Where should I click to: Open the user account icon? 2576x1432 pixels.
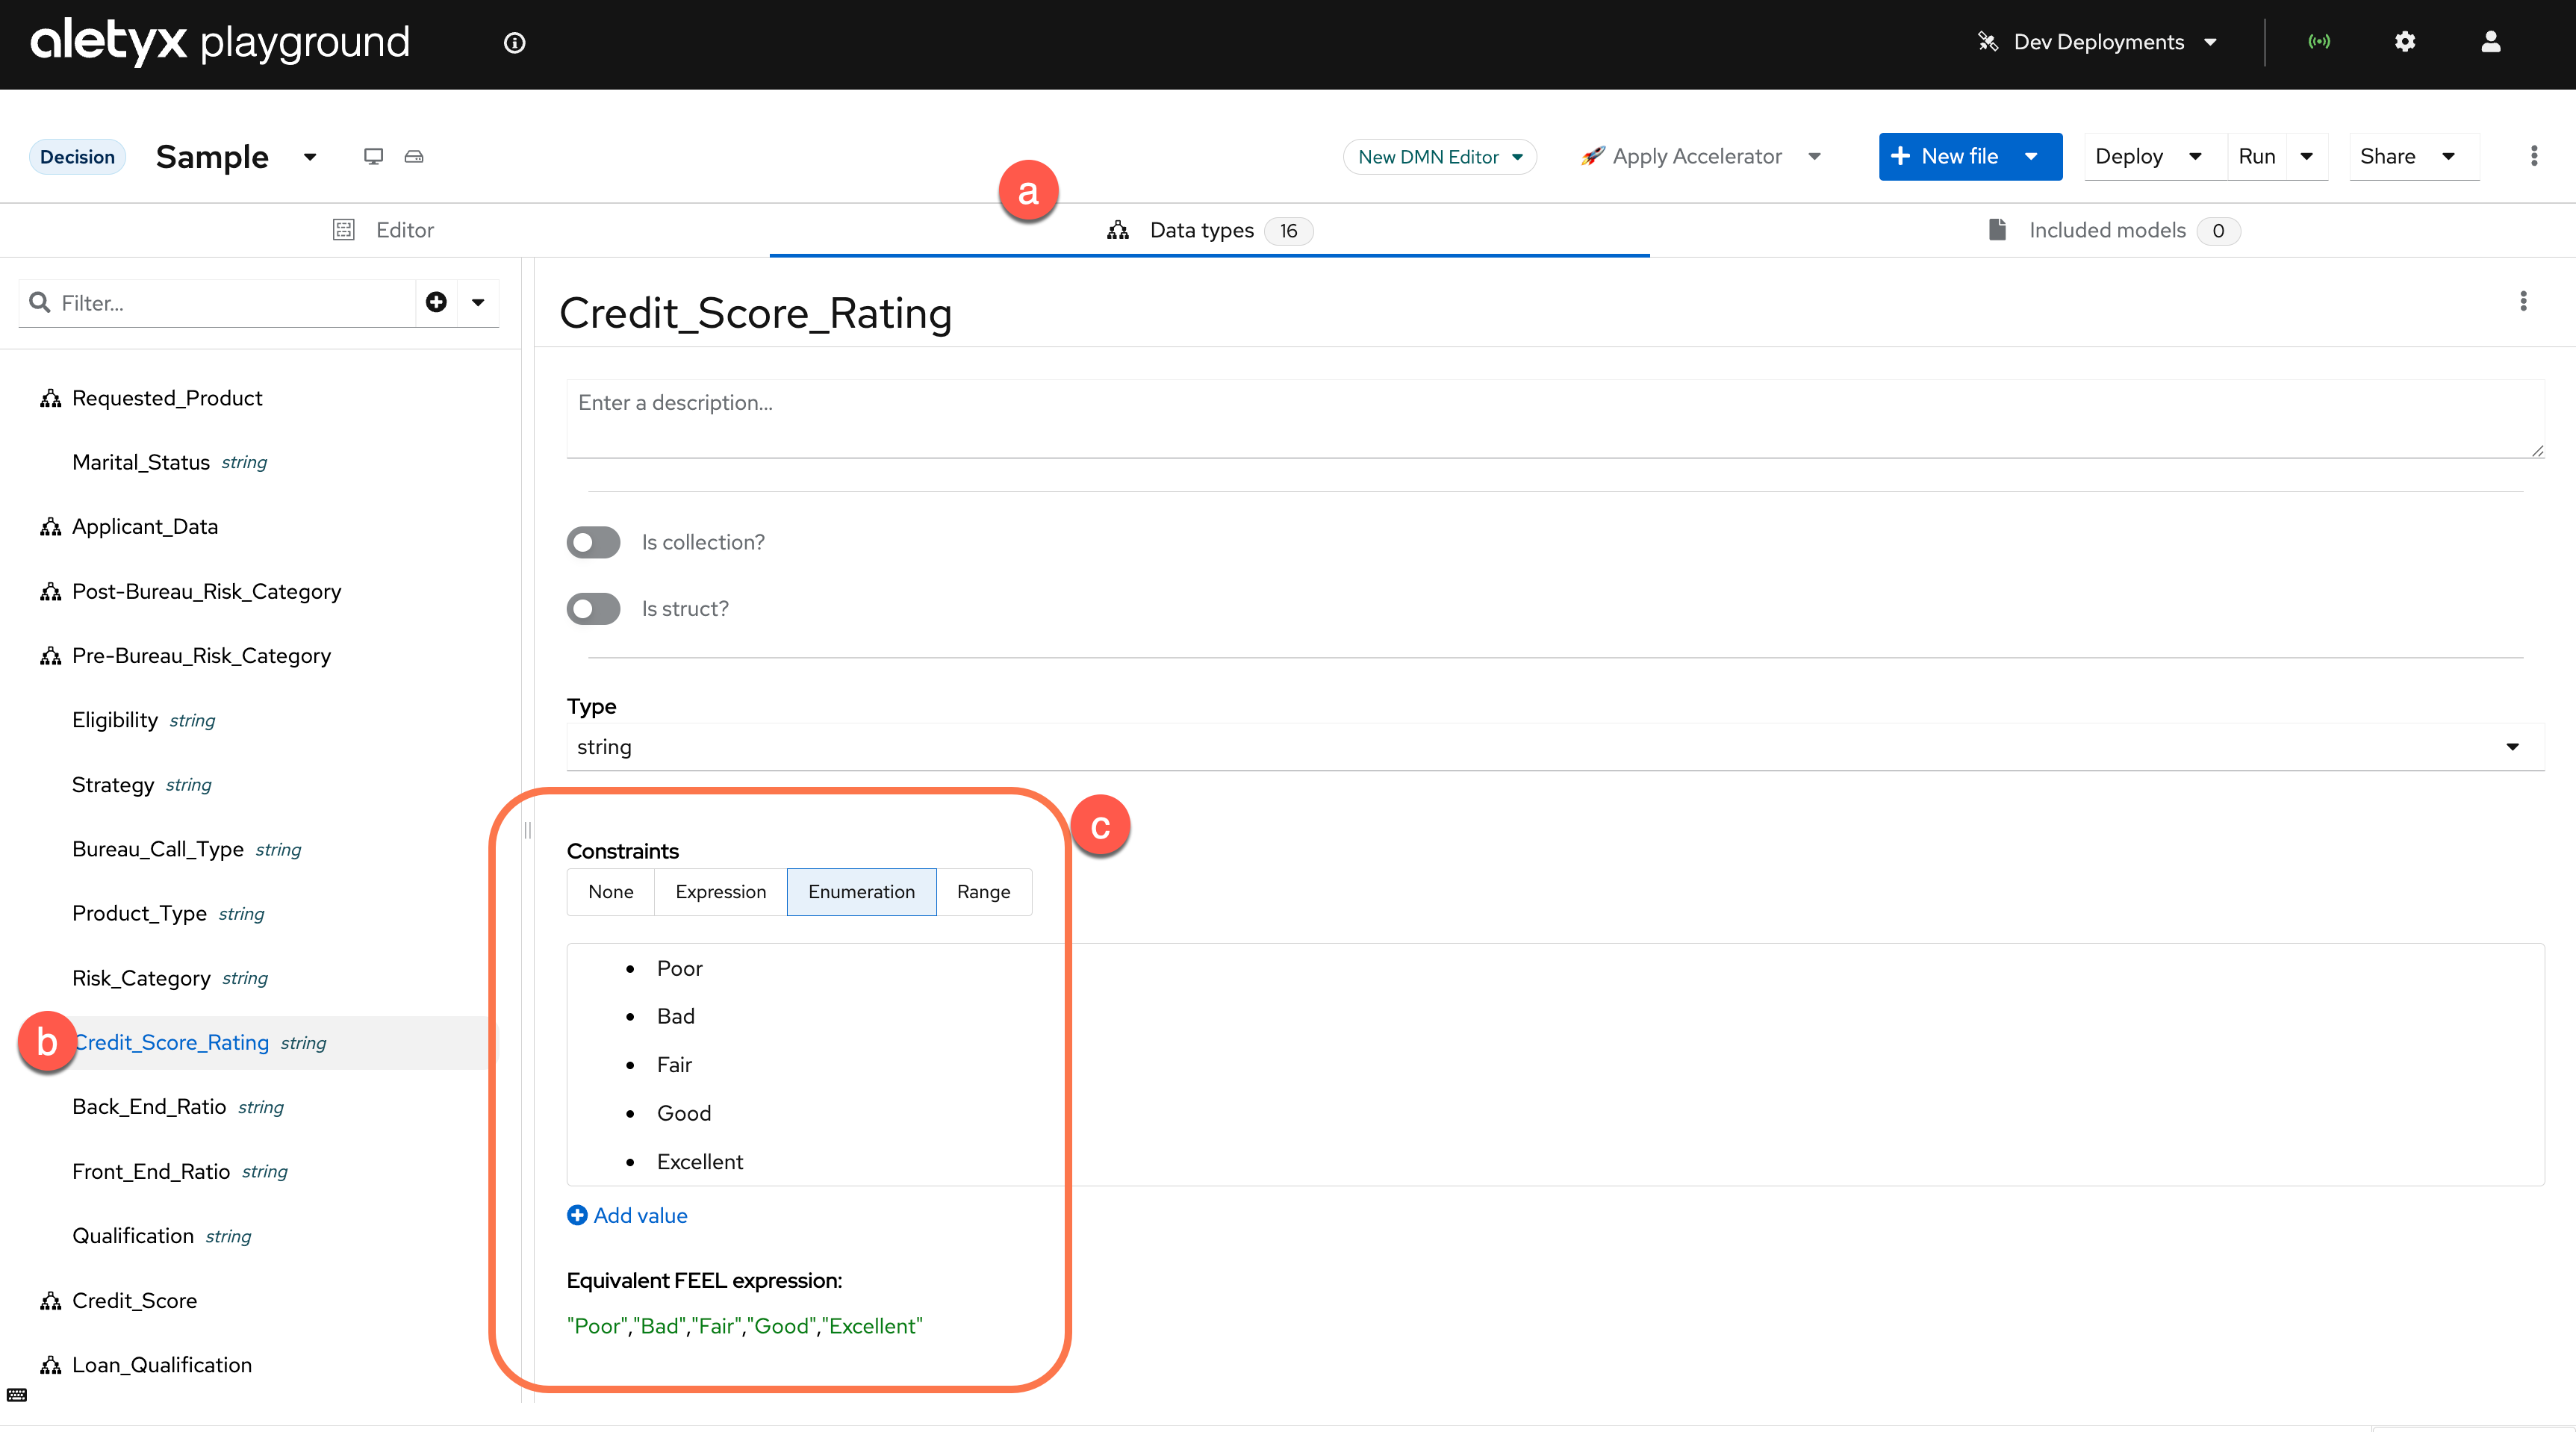2490,42
